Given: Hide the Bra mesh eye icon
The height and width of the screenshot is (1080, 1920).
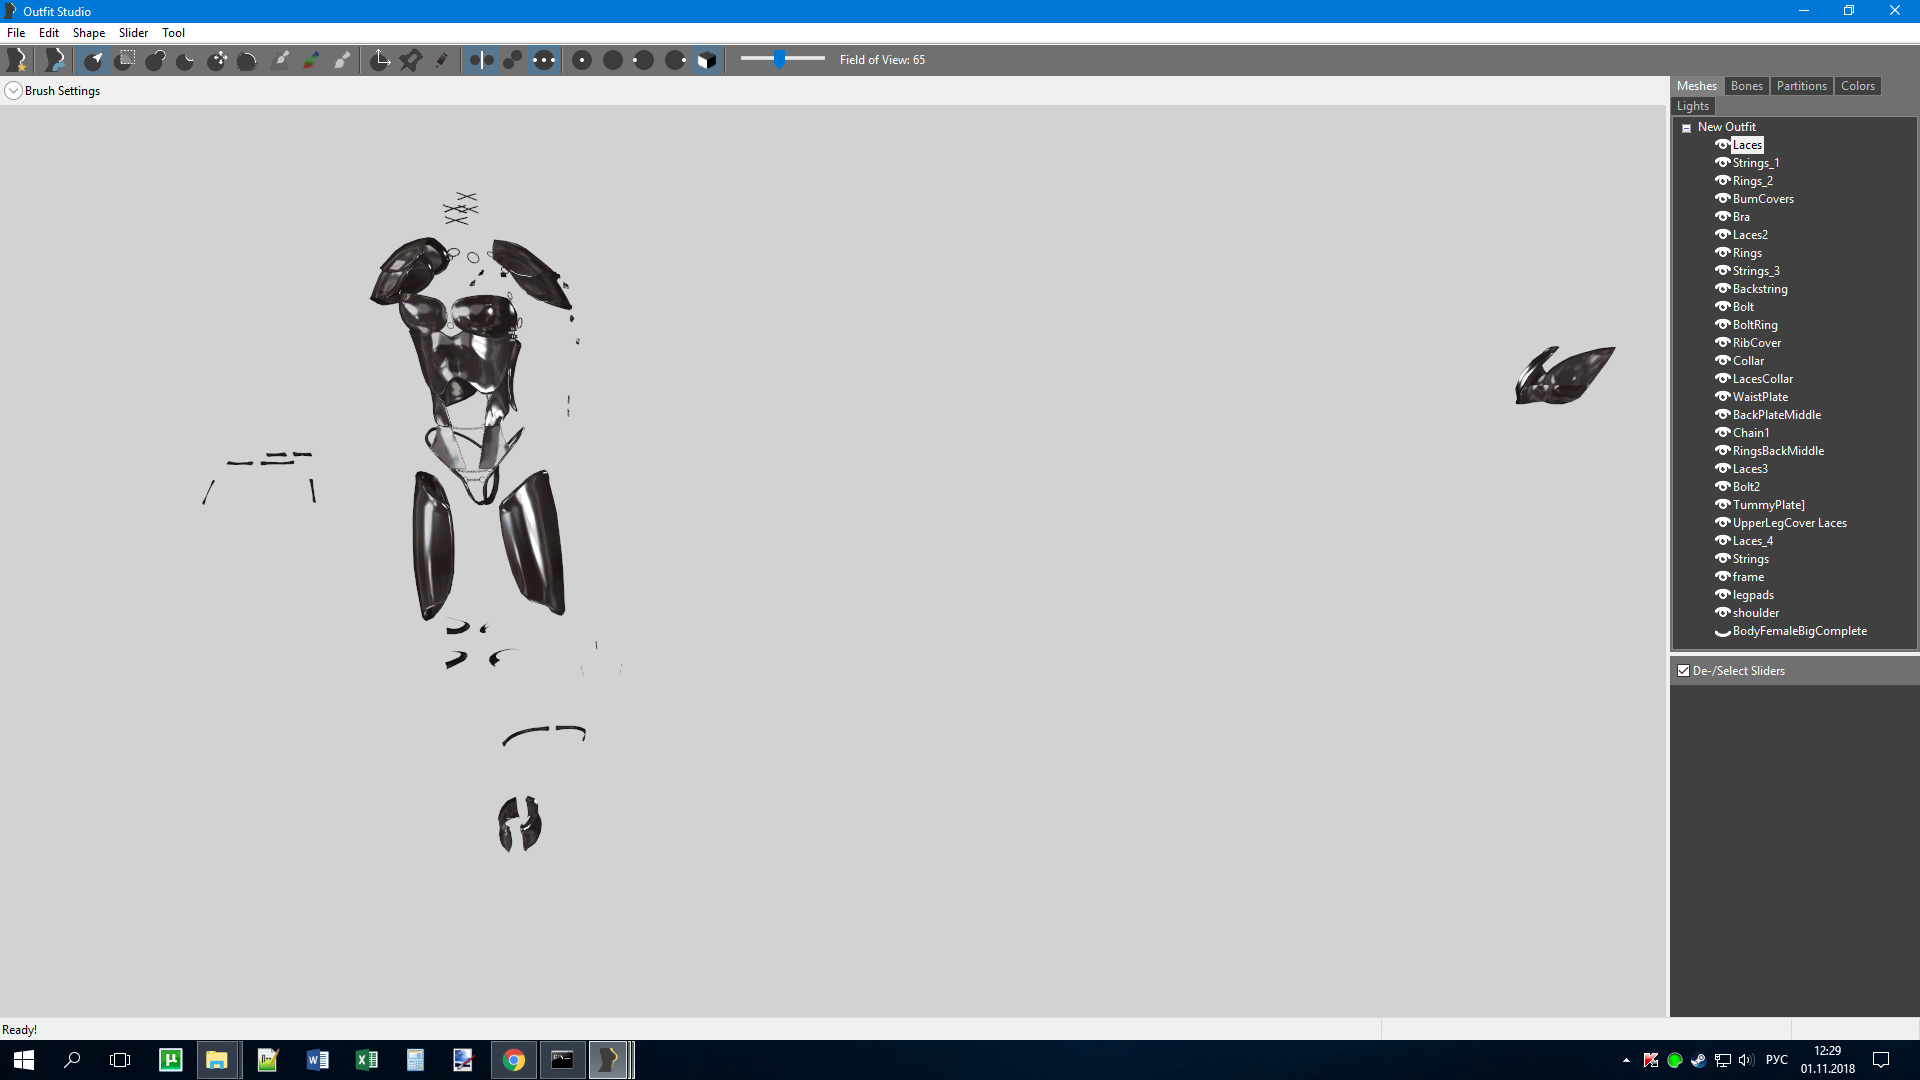Looking at the screenshot, I should tap(1722, 216).
